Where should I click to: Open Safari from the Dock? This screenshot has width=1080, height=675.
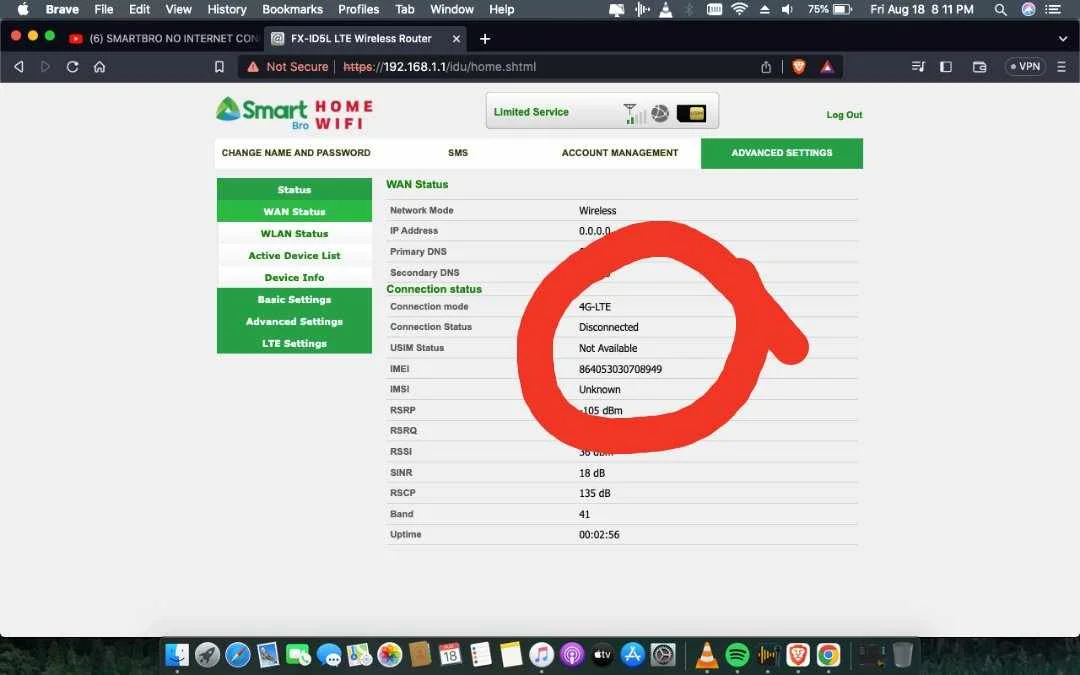tap(238, 654)
